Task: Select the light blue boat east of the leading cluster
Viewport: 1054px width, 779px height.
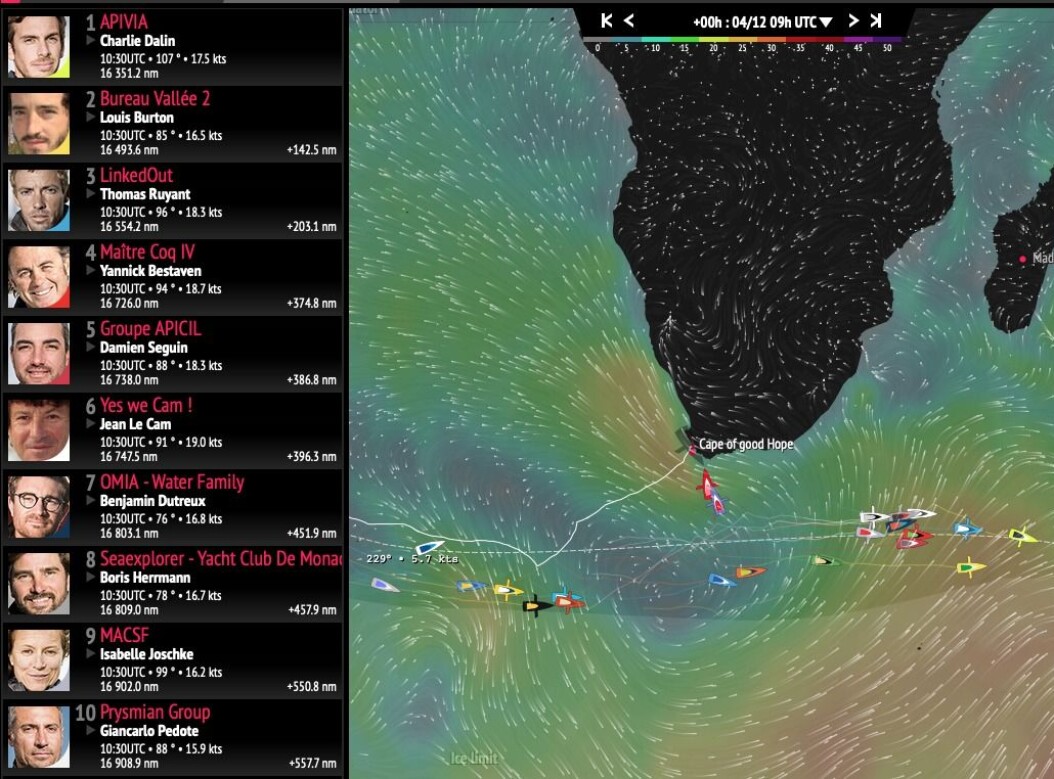Action: pos(967,528)
